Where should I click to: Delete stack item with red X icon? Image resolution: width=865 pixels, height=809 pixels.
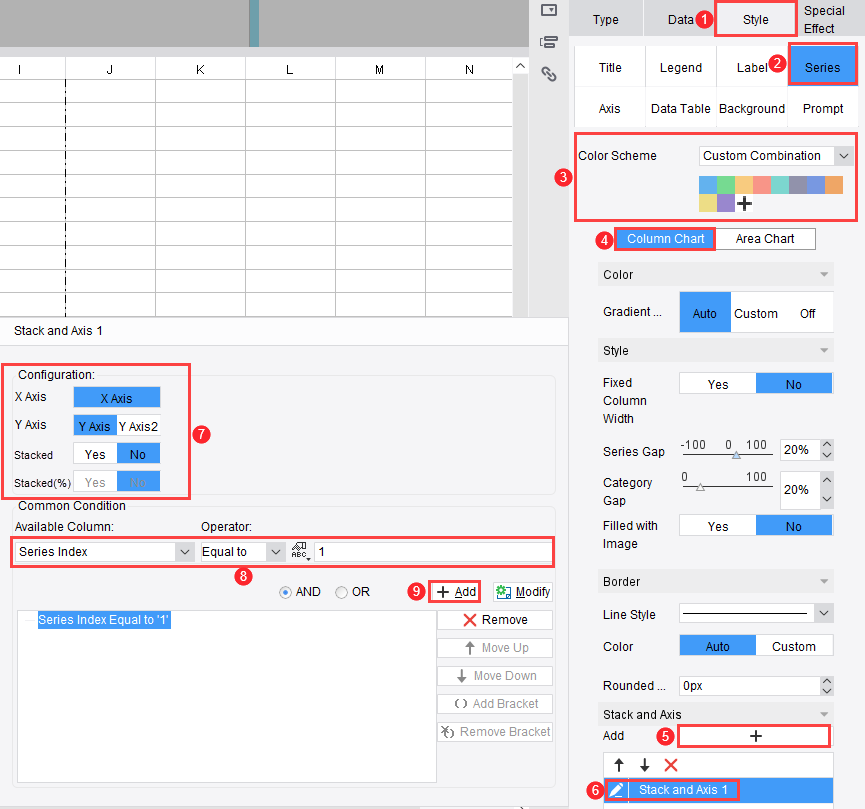671,765
